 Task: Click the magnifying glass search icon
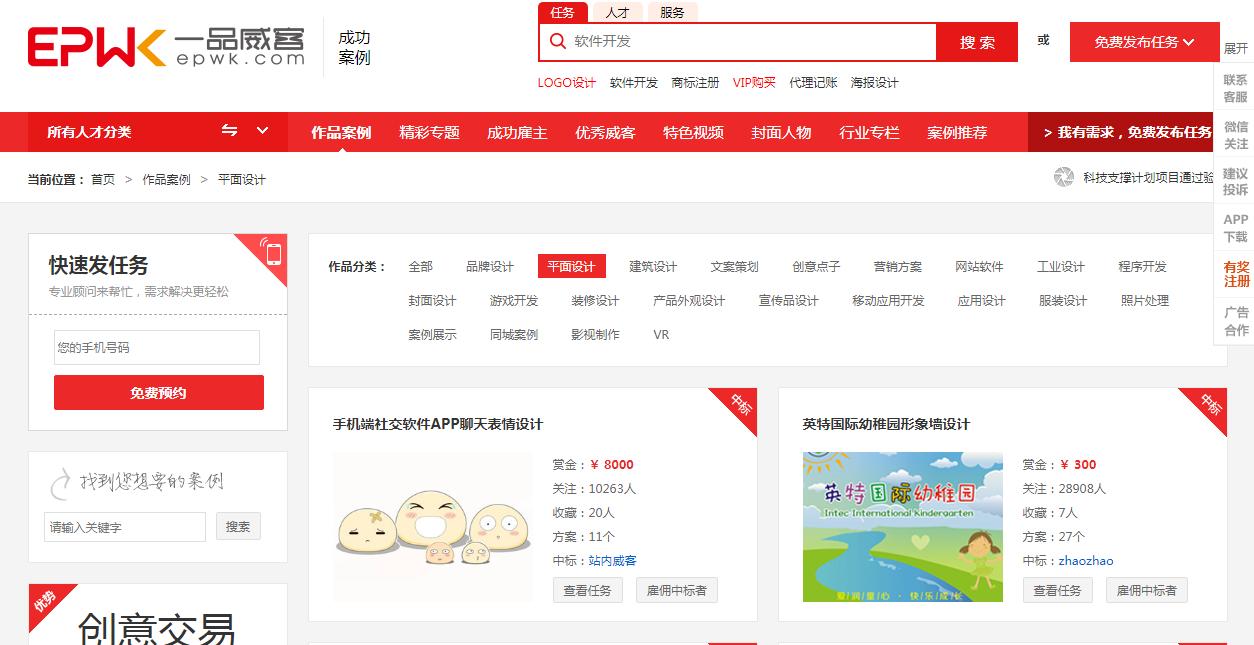click(x=559, y=42)
